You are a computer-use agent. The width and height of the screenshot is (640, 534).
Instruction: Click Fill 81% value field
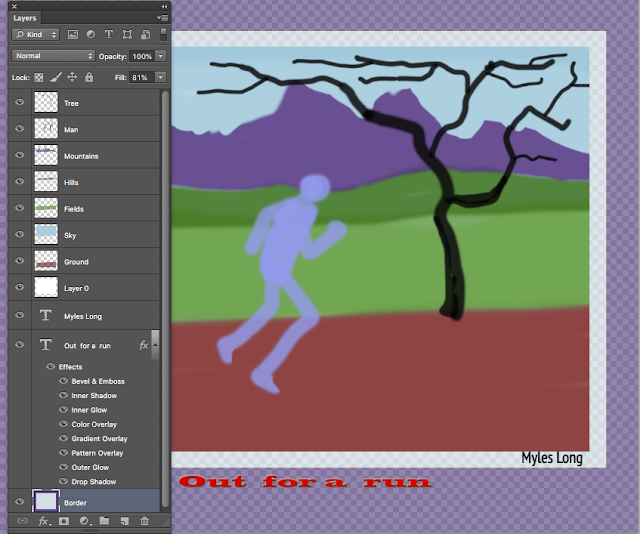pos(142,77)
